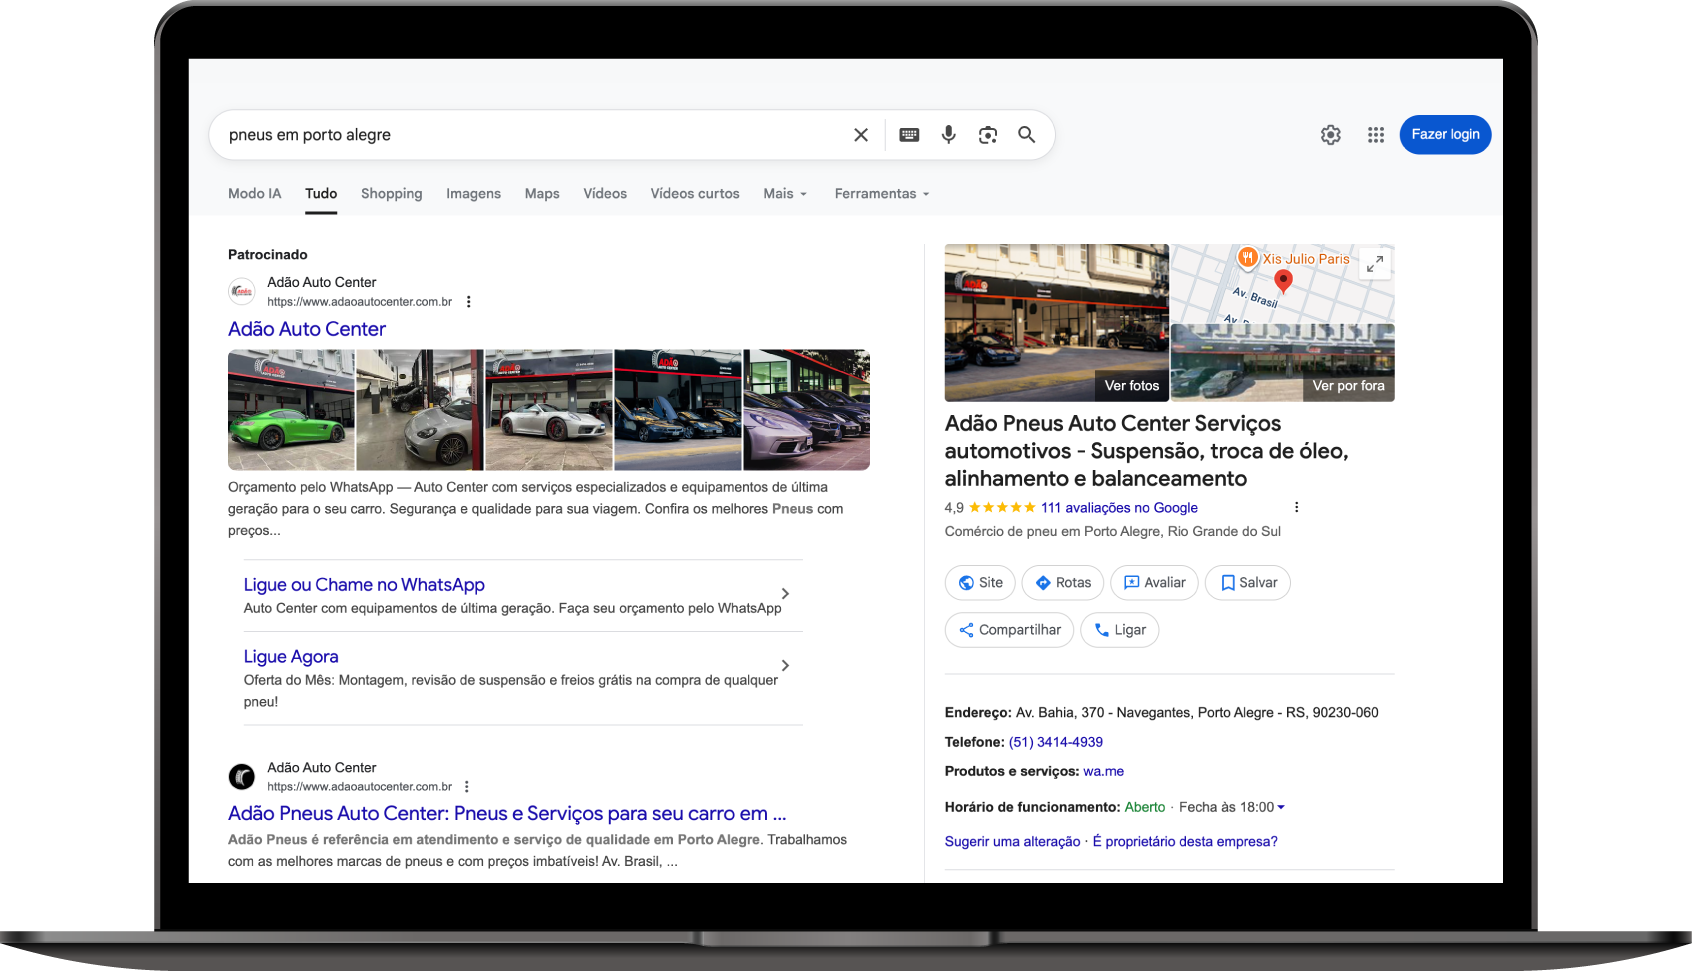Click the sponsored URL https://www.adaoautocenter.com.br
Image resolution: width=1692 pixels, height=971 pixels.
pos(360,302)
